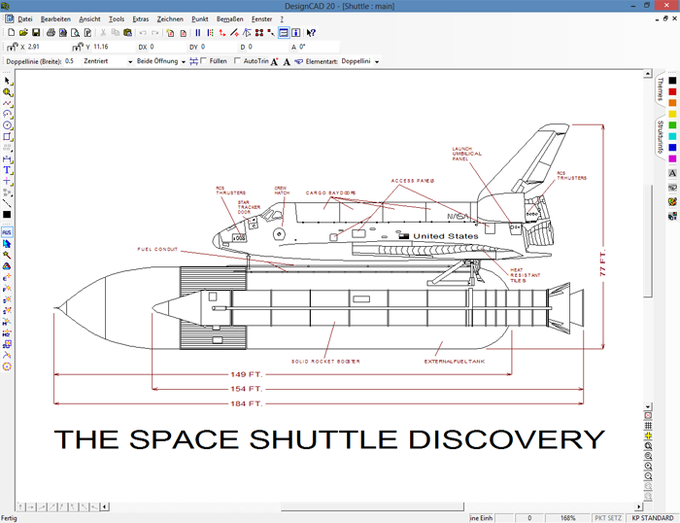Toggle the grid display icon
Image resolution: width=680 pixels, height=523 pixels.
[648, 426]
